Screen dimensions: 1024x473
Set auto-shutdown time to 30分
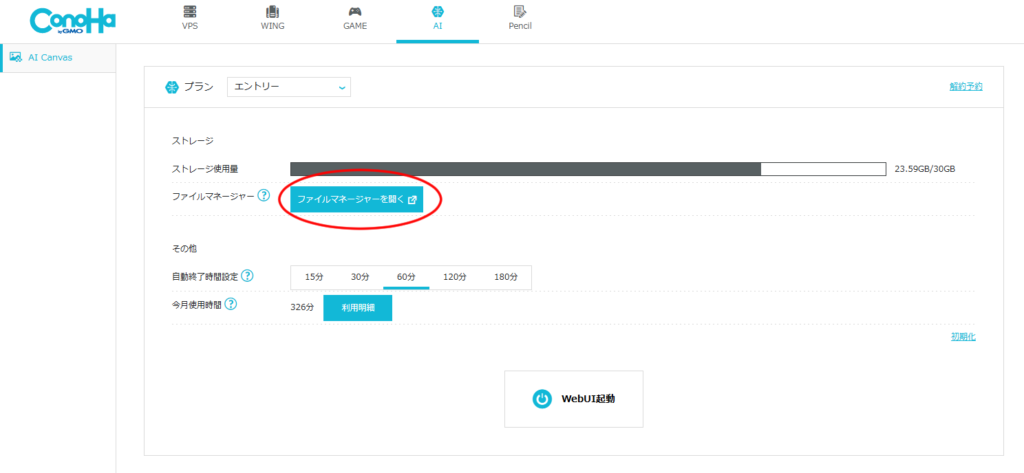360,277
